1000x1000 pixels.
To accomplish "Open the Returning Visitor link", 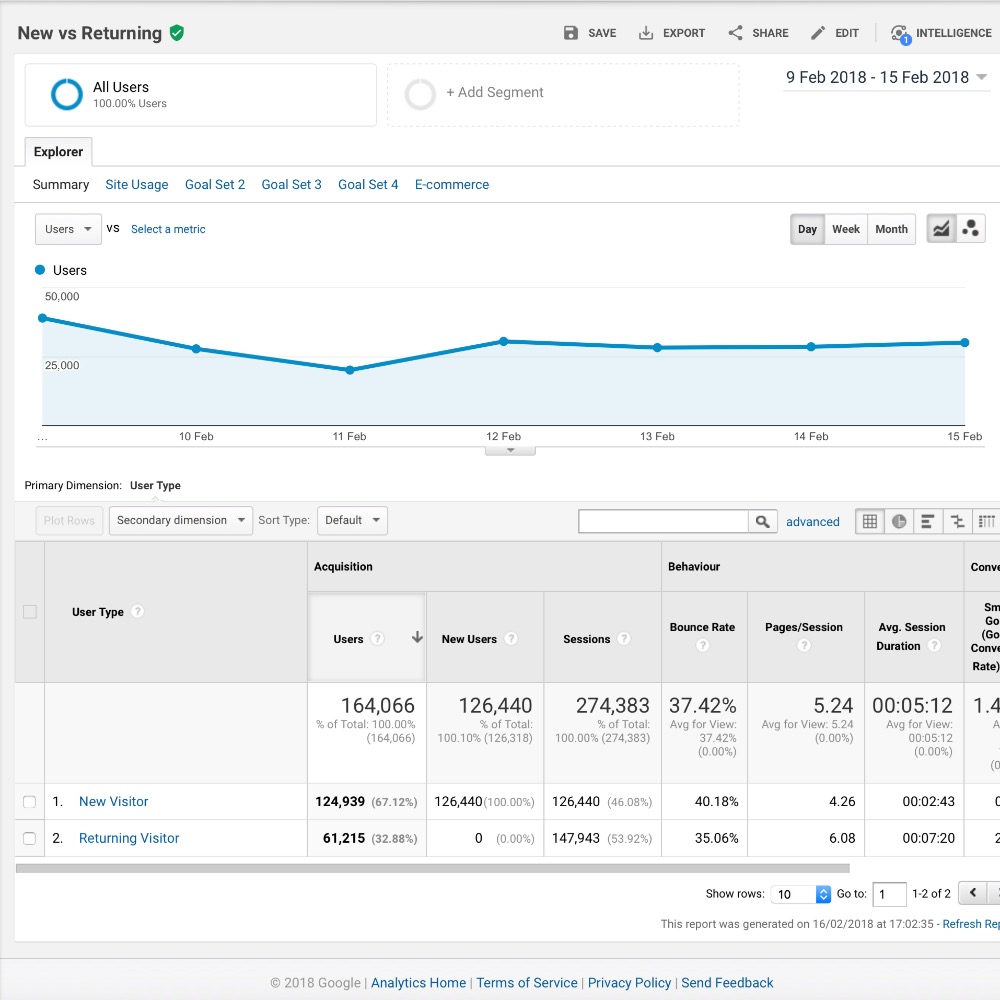I will pyautogui.click(x=129, y=838).
